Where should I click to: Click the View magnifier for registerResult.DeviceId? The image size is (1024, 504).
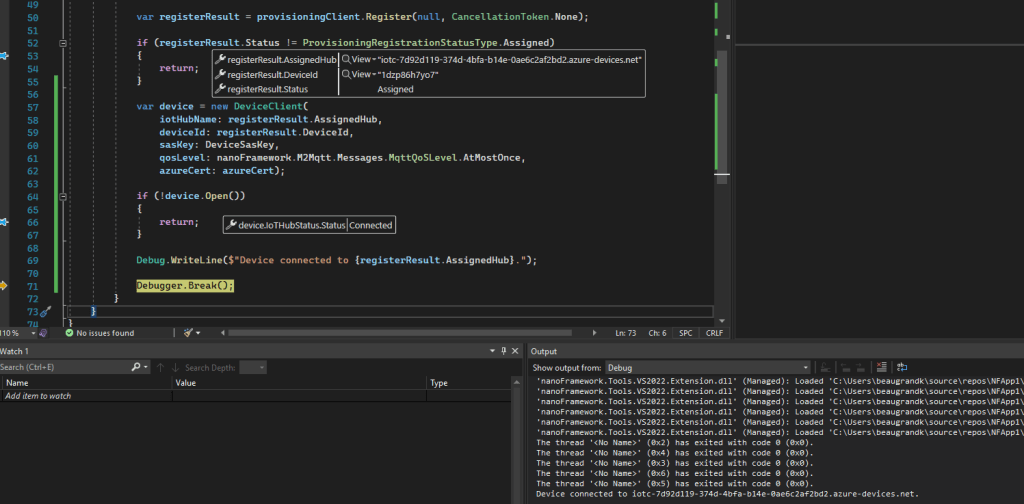(346, 75)
